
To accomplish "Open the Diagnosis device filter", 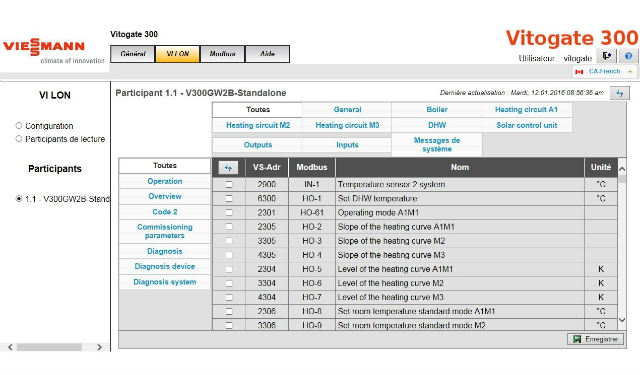I will point(164,266).
